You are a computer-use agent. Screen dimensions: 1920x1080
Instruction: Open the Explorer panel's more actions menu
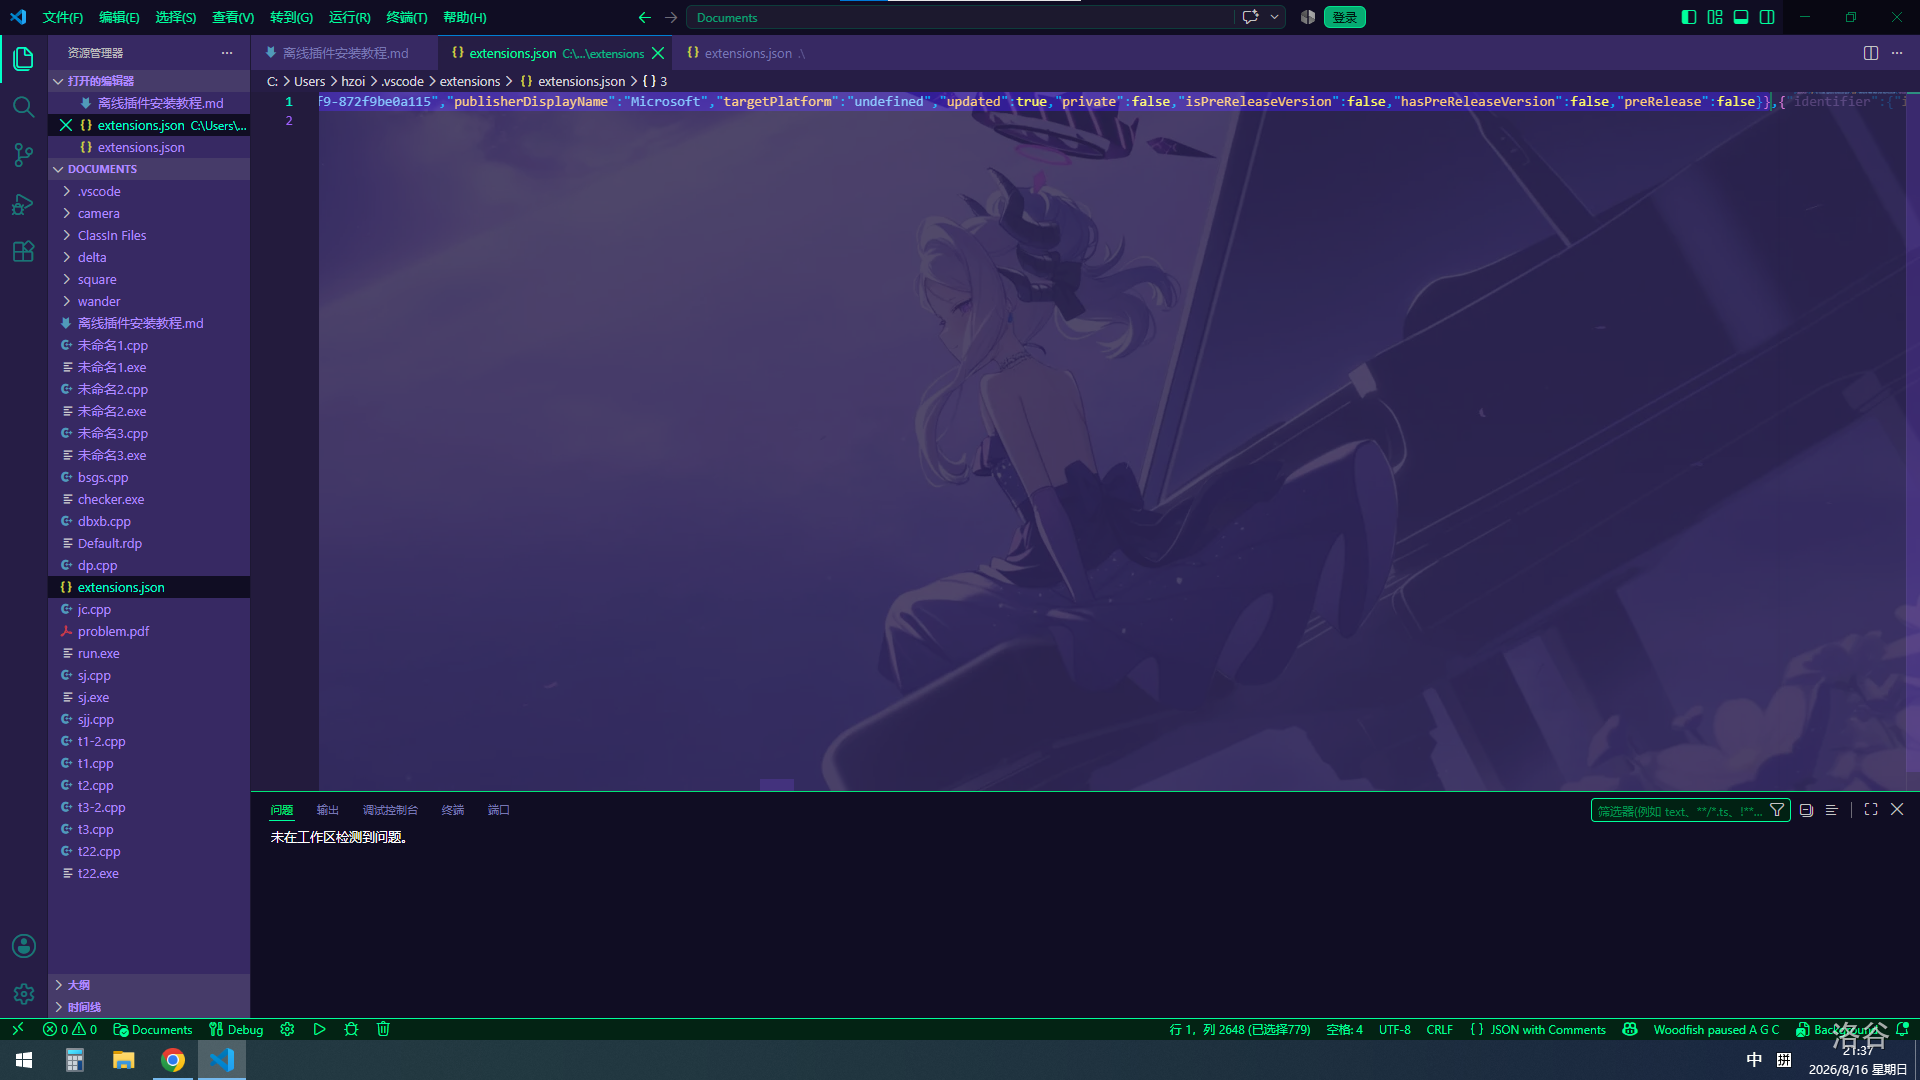click(x=227, y=53)
